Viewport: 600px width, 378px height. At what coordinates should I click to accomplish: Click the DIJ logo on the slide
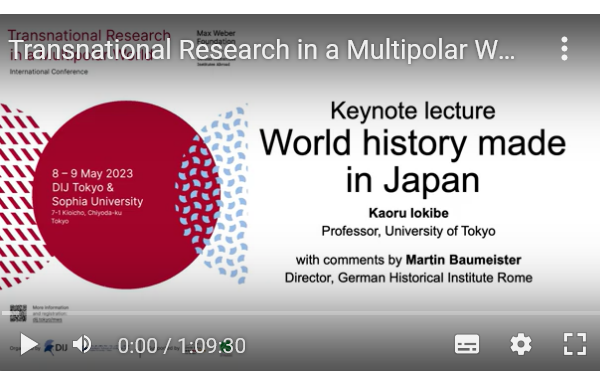[x=56, y=347]
